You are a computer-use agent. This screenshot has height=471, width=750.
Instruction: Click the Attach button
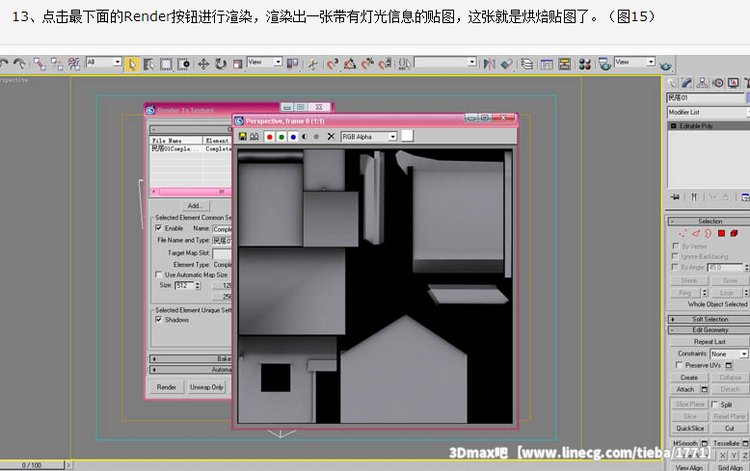click(x=685, y=390)
